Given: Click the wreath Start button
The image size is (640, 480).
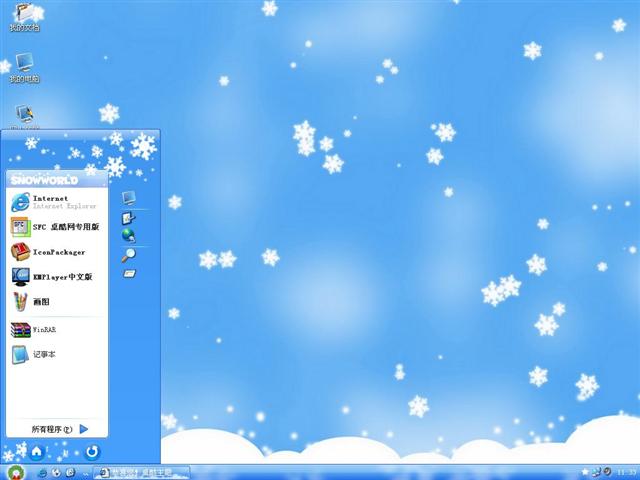Looking at the screenshot, I should pos(16,472).
